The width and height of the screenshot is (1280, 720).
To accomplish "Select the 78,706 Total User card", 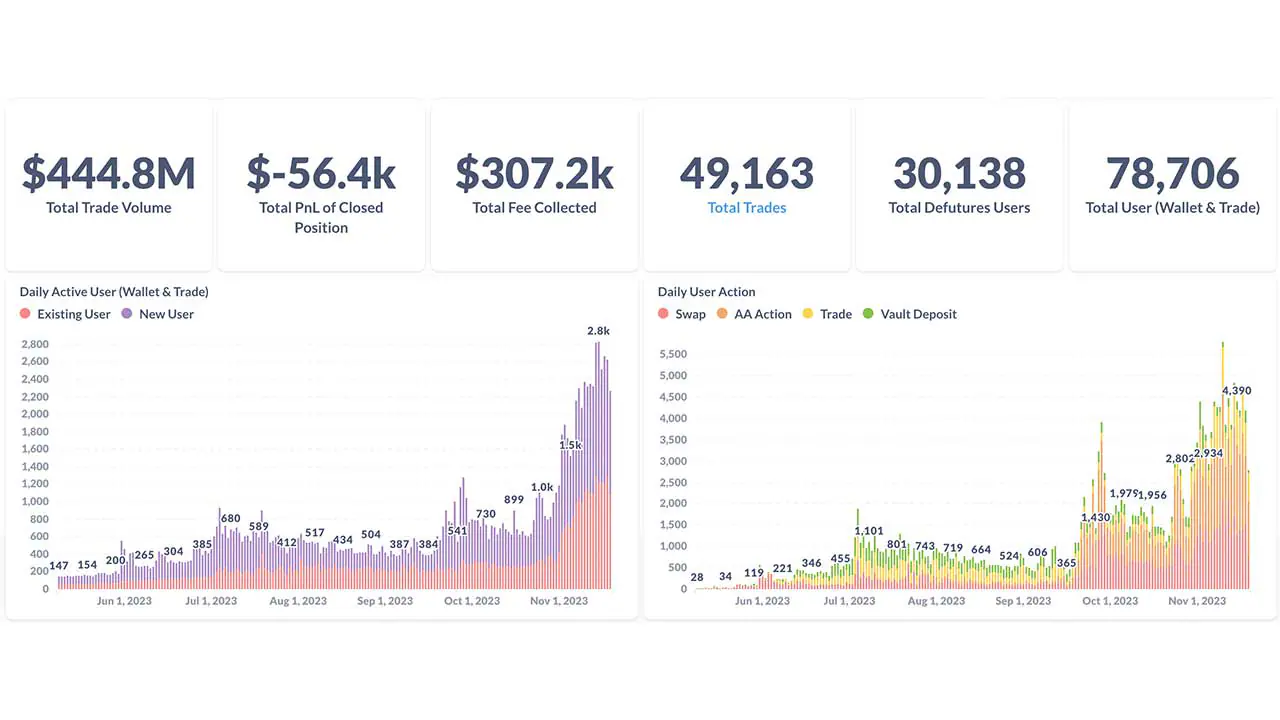I will pos(1172,185).
